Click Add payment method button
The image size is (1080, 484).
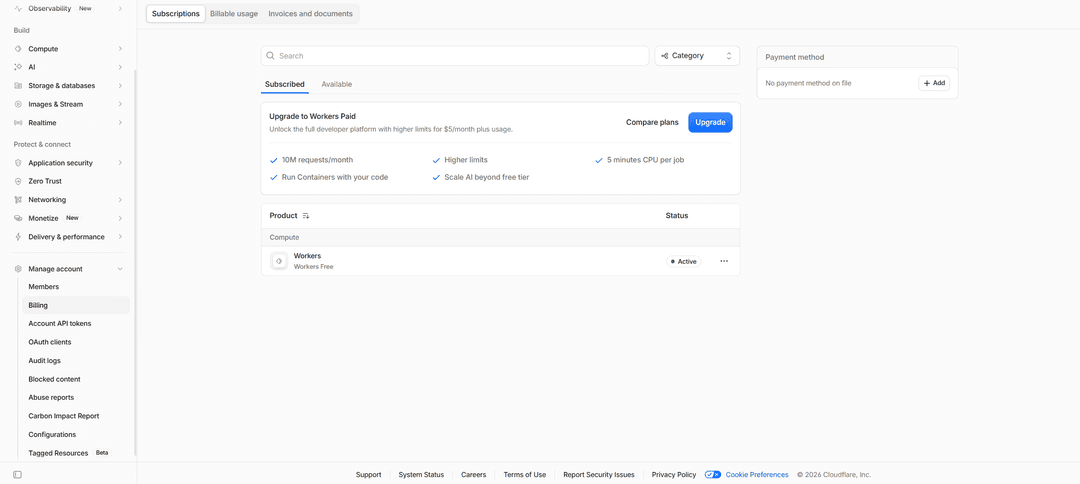(x=934, y=83)
